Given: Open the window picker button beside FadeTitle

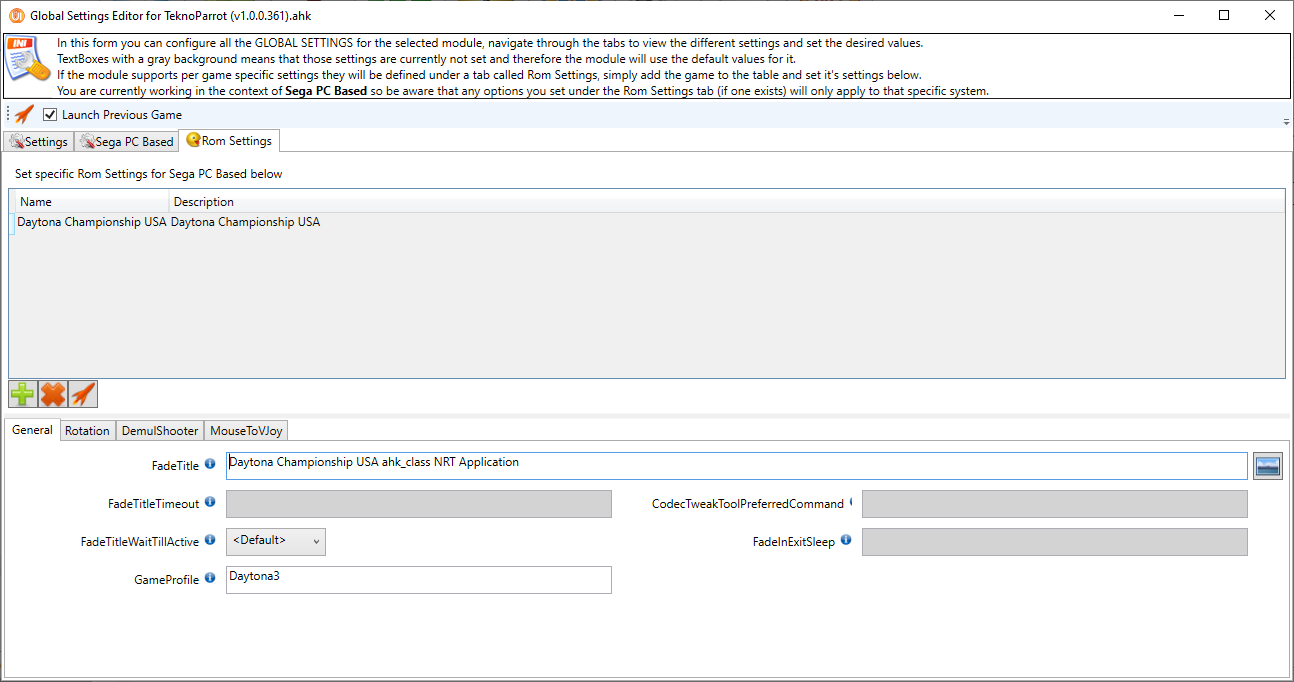Looking at the screenshot, I should coord(1268,466).
